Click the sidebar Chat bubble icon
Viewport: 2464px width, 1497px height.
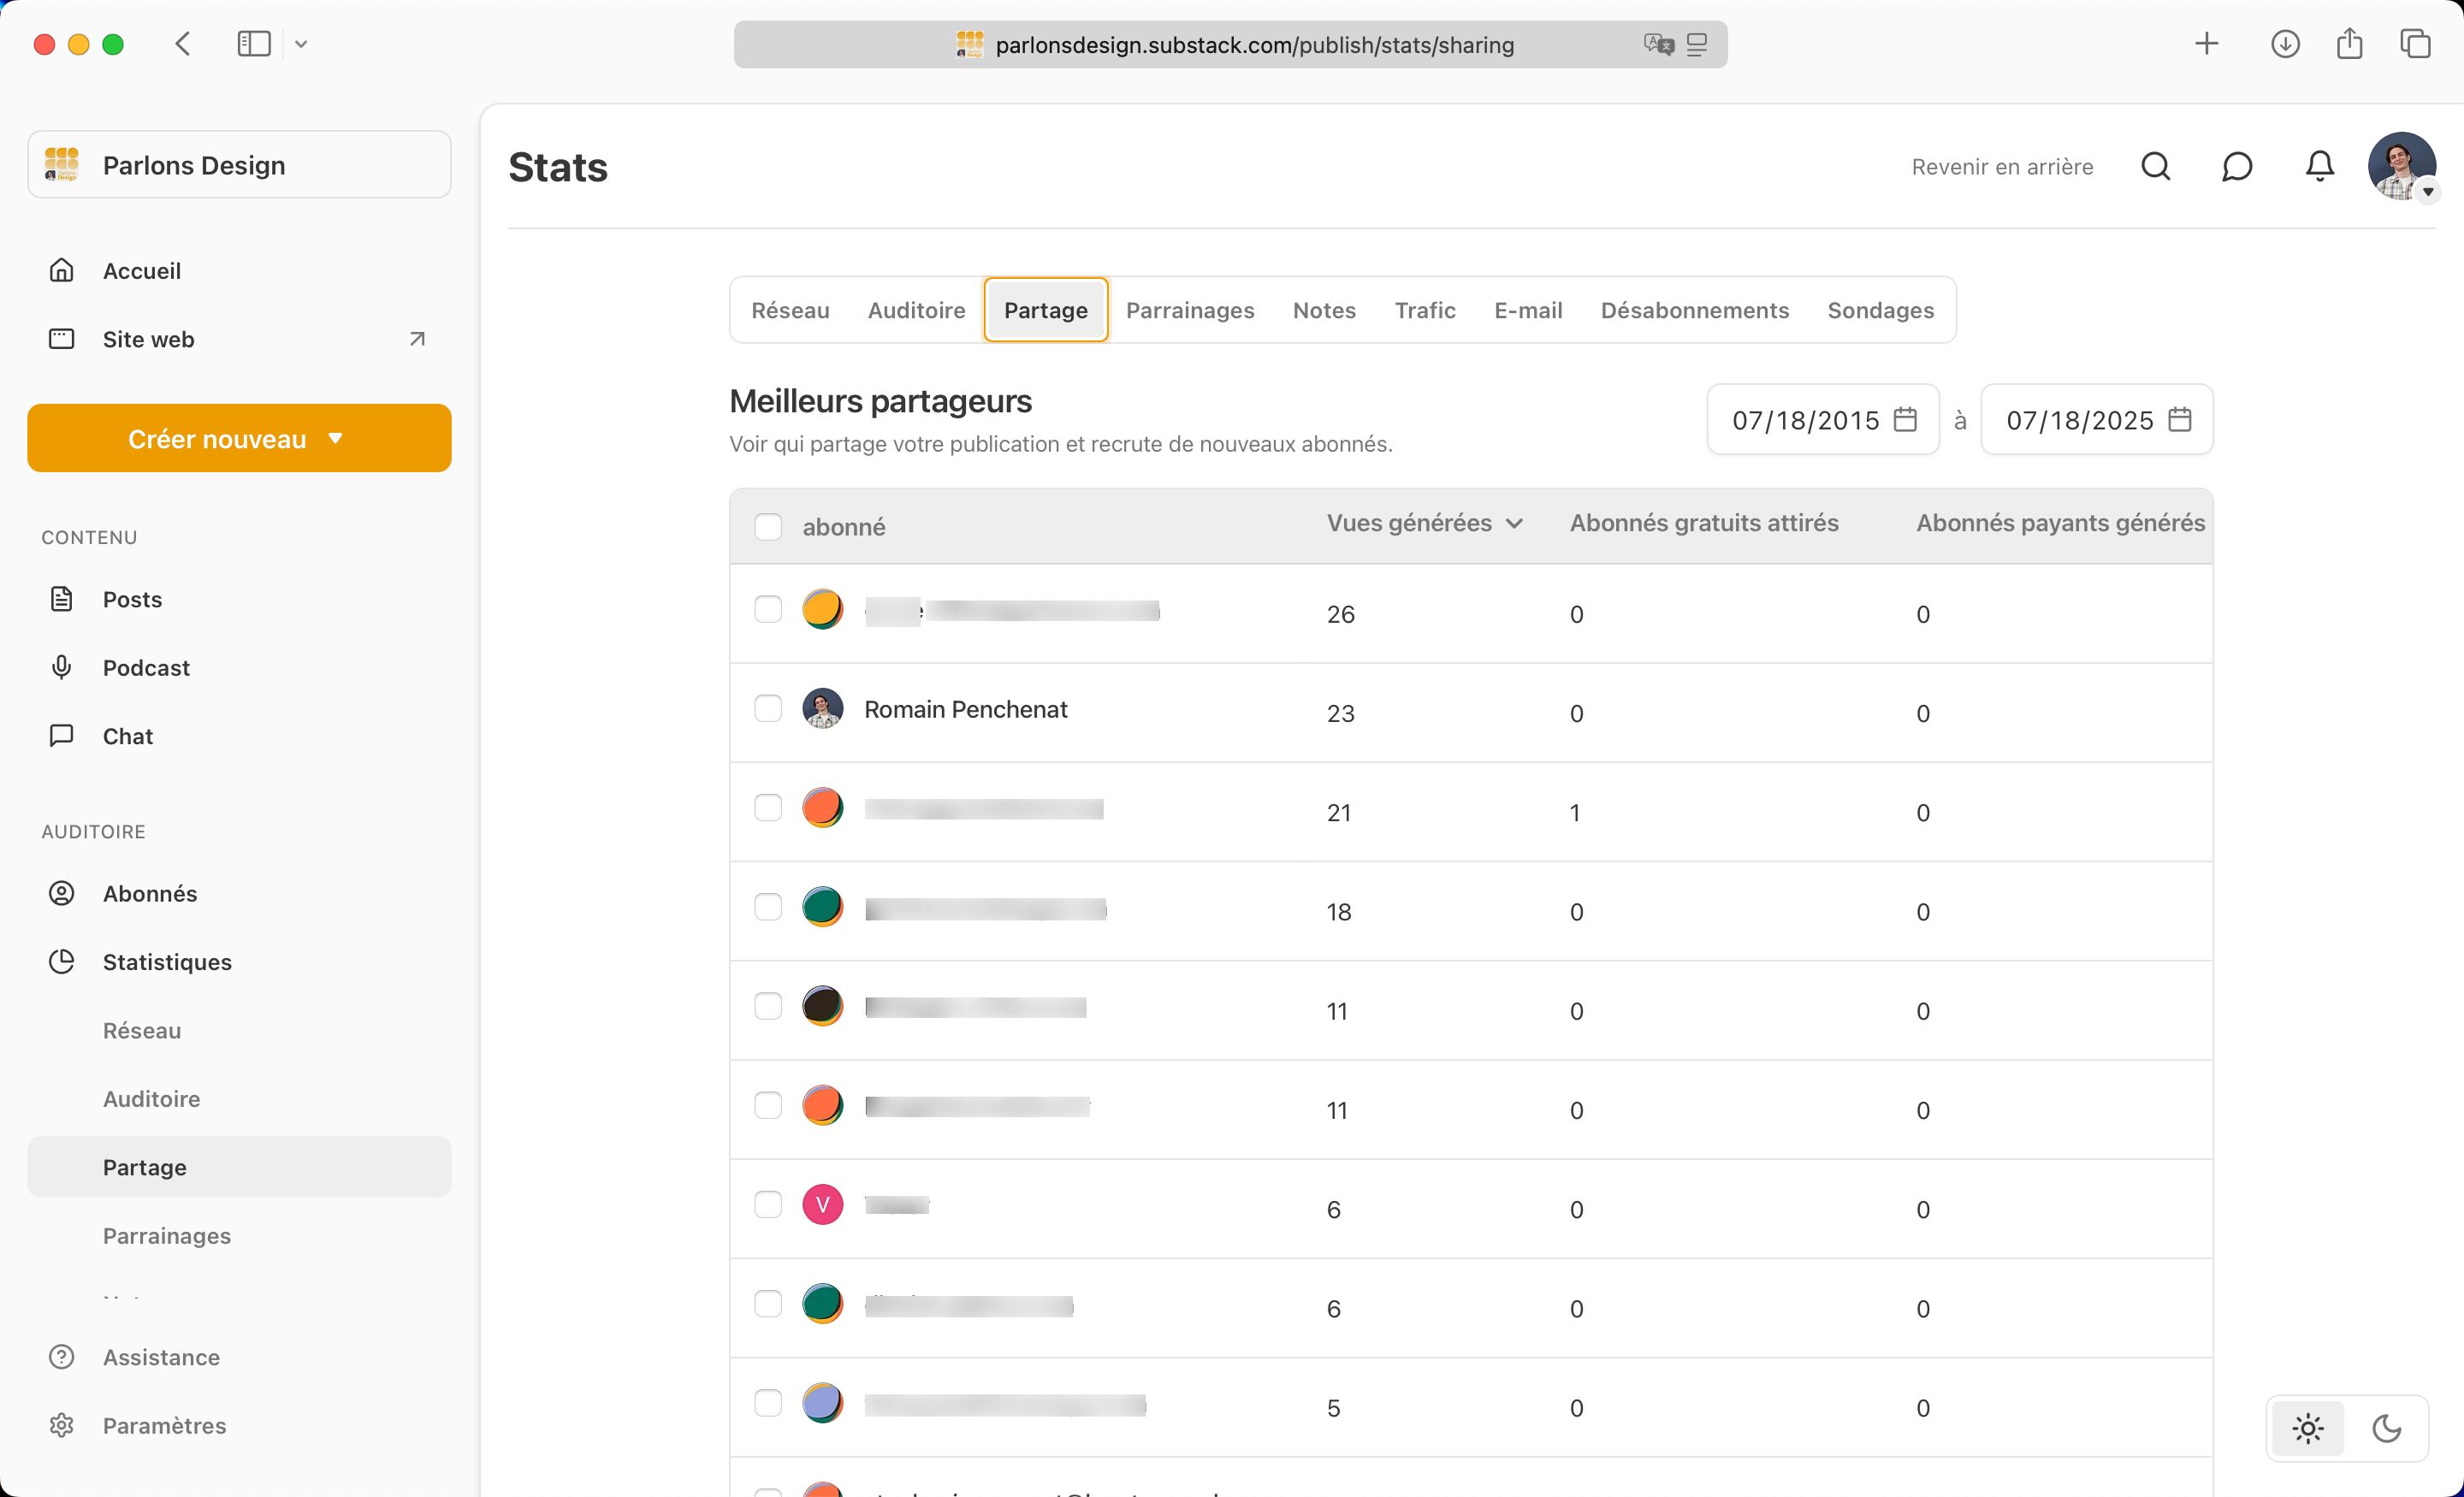[x=62, y=736]
